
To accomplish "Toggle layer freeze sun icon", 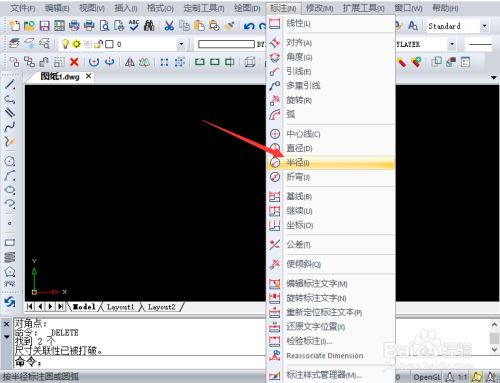I will click(77, 44).
